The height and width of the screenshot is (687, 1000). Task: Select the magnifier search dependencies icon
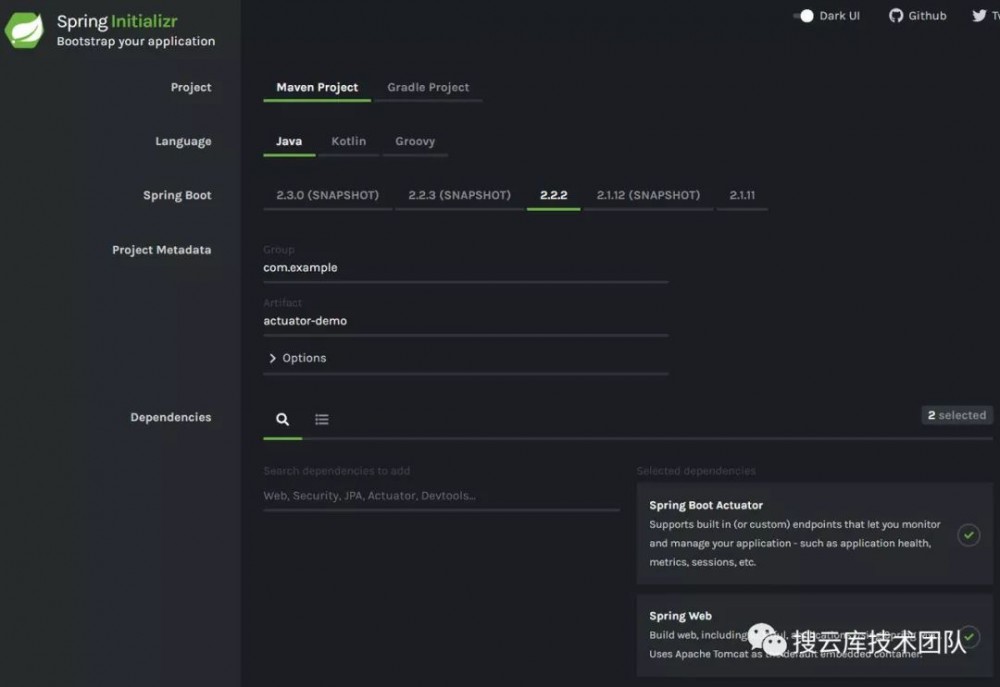[x=283, y=419]
